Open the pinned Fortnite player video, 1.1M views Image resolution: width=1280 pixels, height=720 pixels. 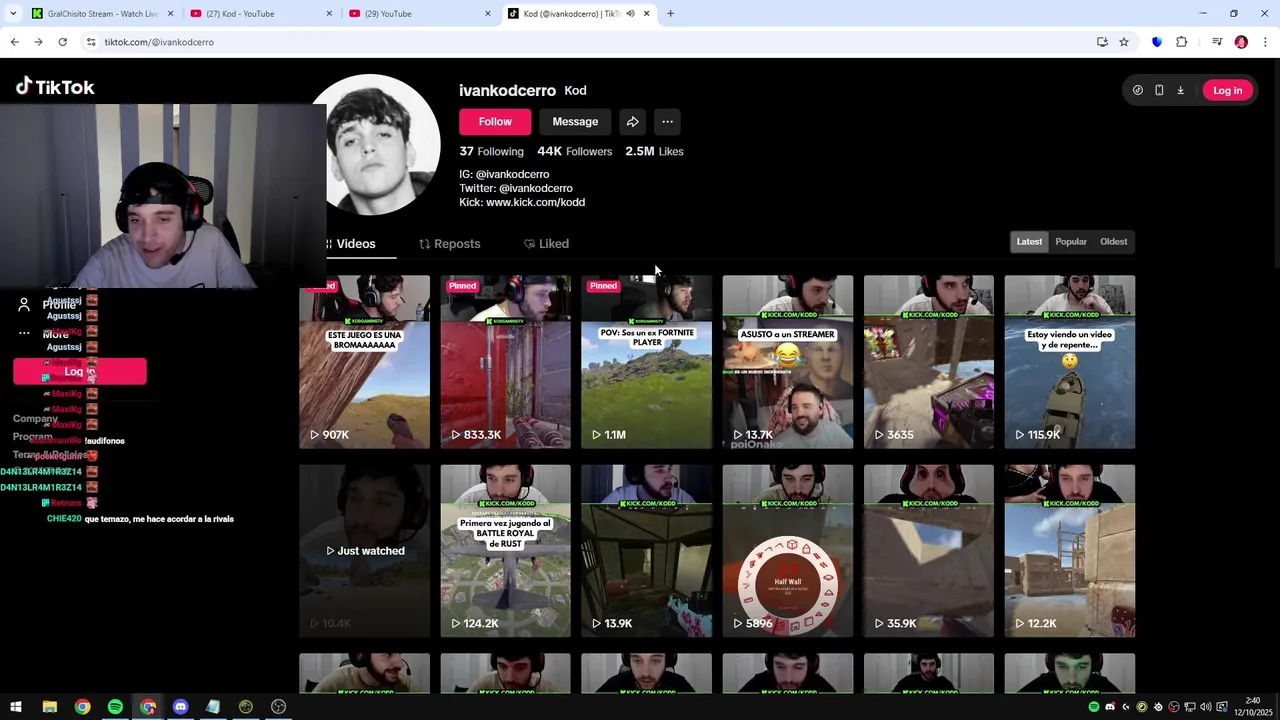646,362
